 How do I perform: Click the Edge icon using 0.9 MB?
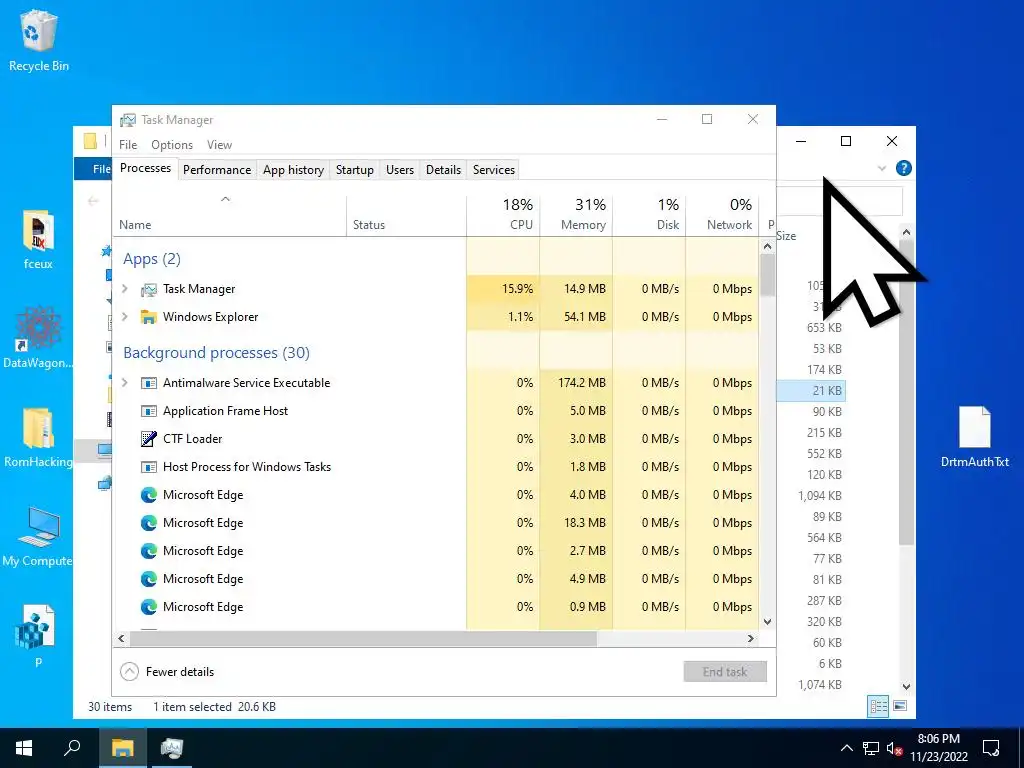click(x=149, y=607)
